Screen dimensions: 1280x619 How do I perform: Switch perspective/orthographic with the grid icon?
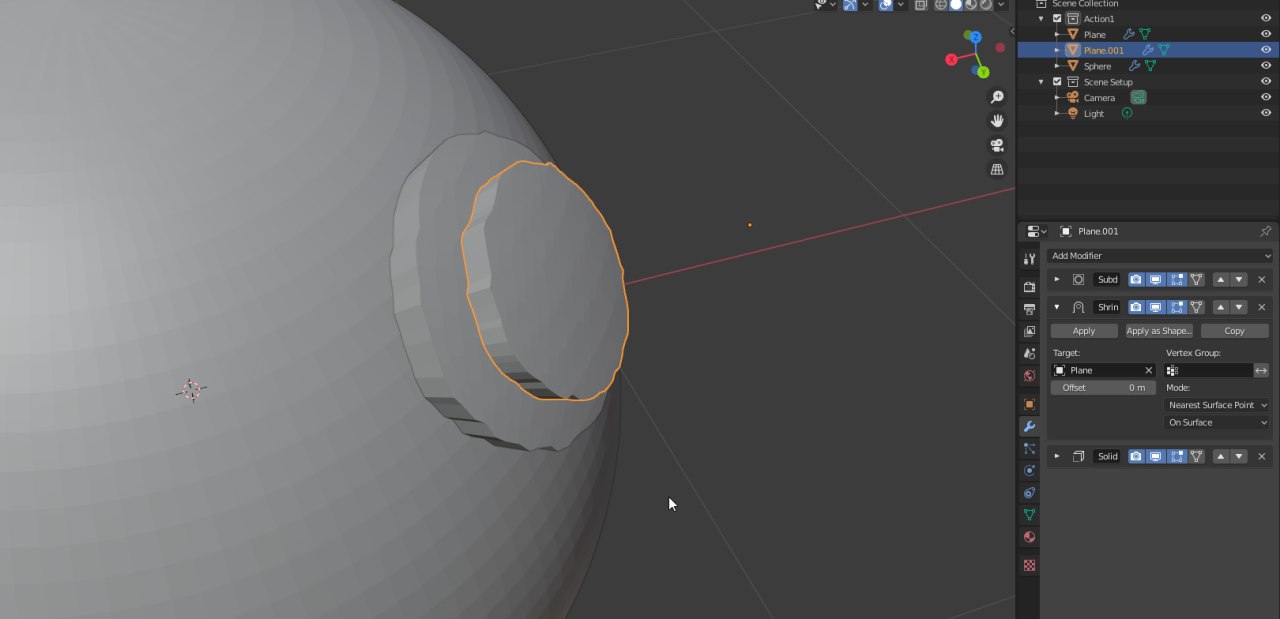pos(997,169)
